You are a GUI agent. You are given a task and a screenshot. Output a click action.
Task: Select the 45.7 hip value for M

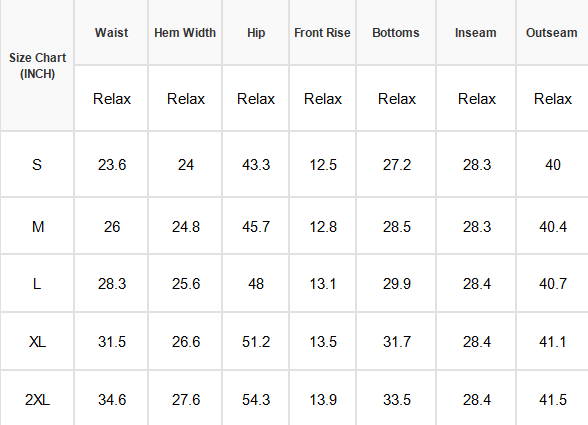click(x=256, y=226)
